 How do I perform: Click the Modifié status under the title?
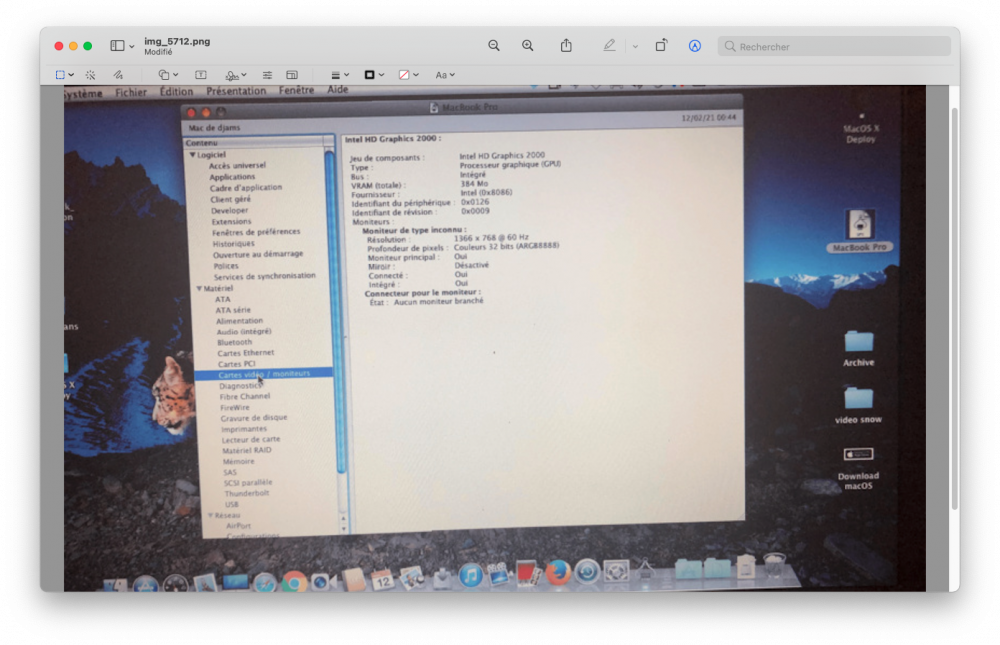click(158, 52)
